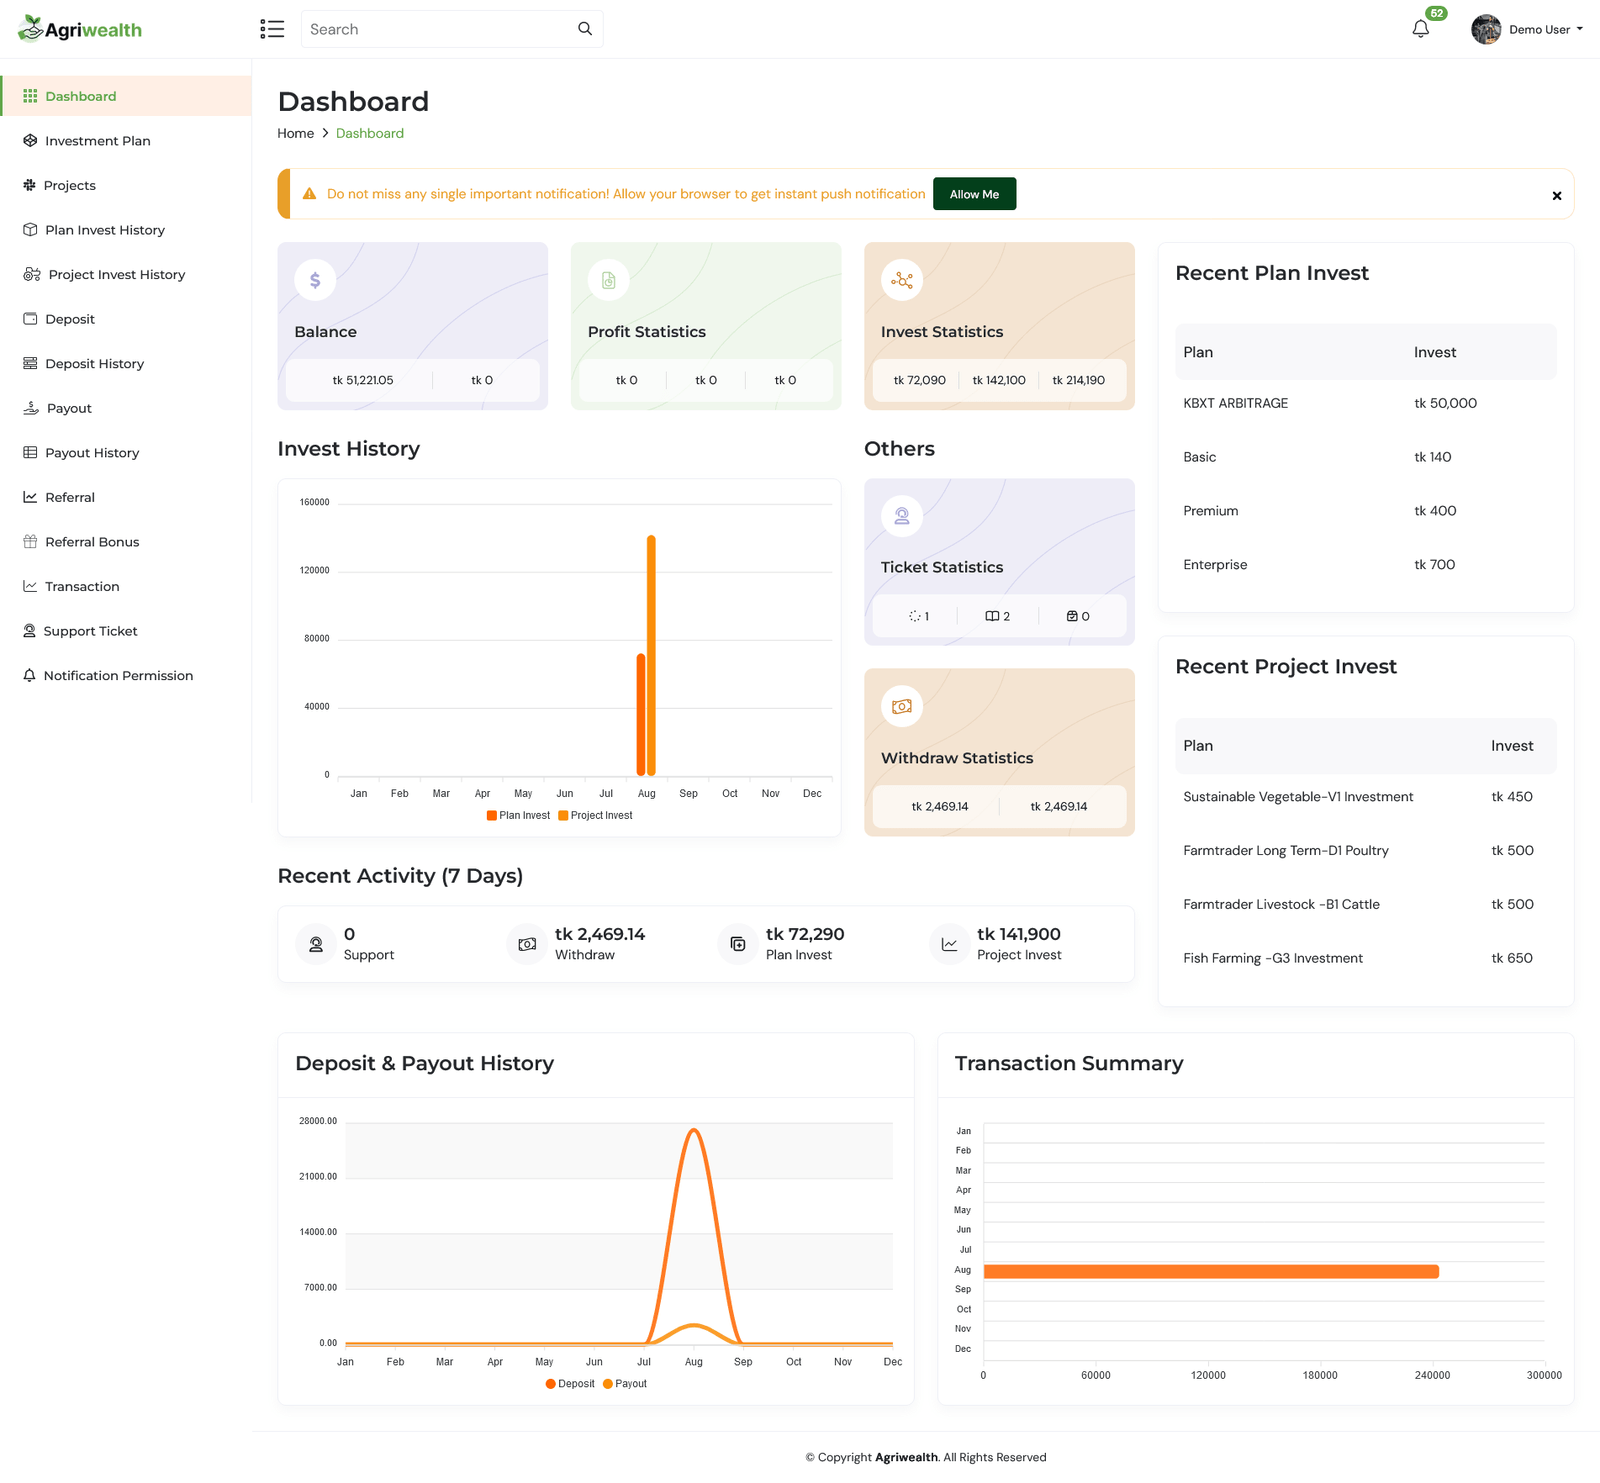Toggle Deposit series in chart legend

tap(570, 1384)
